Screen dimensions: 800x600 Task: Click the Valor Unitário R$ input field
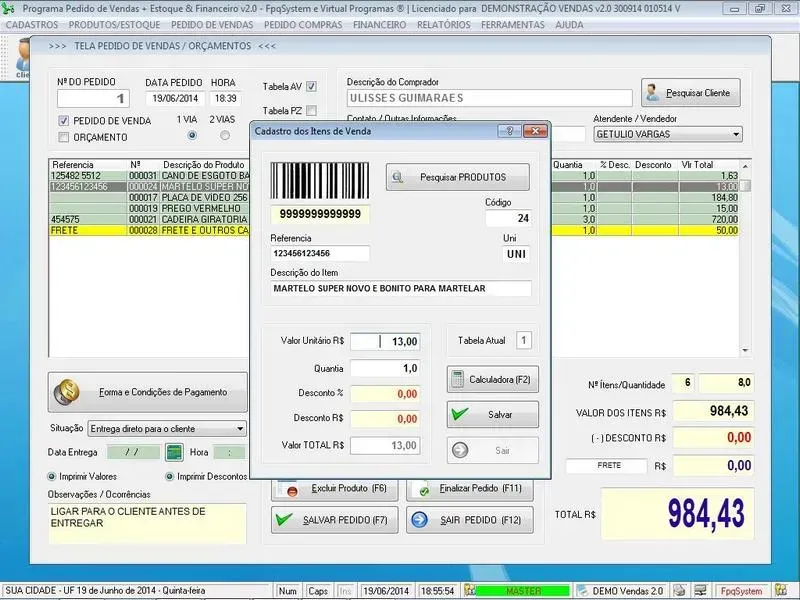[385, 341]
